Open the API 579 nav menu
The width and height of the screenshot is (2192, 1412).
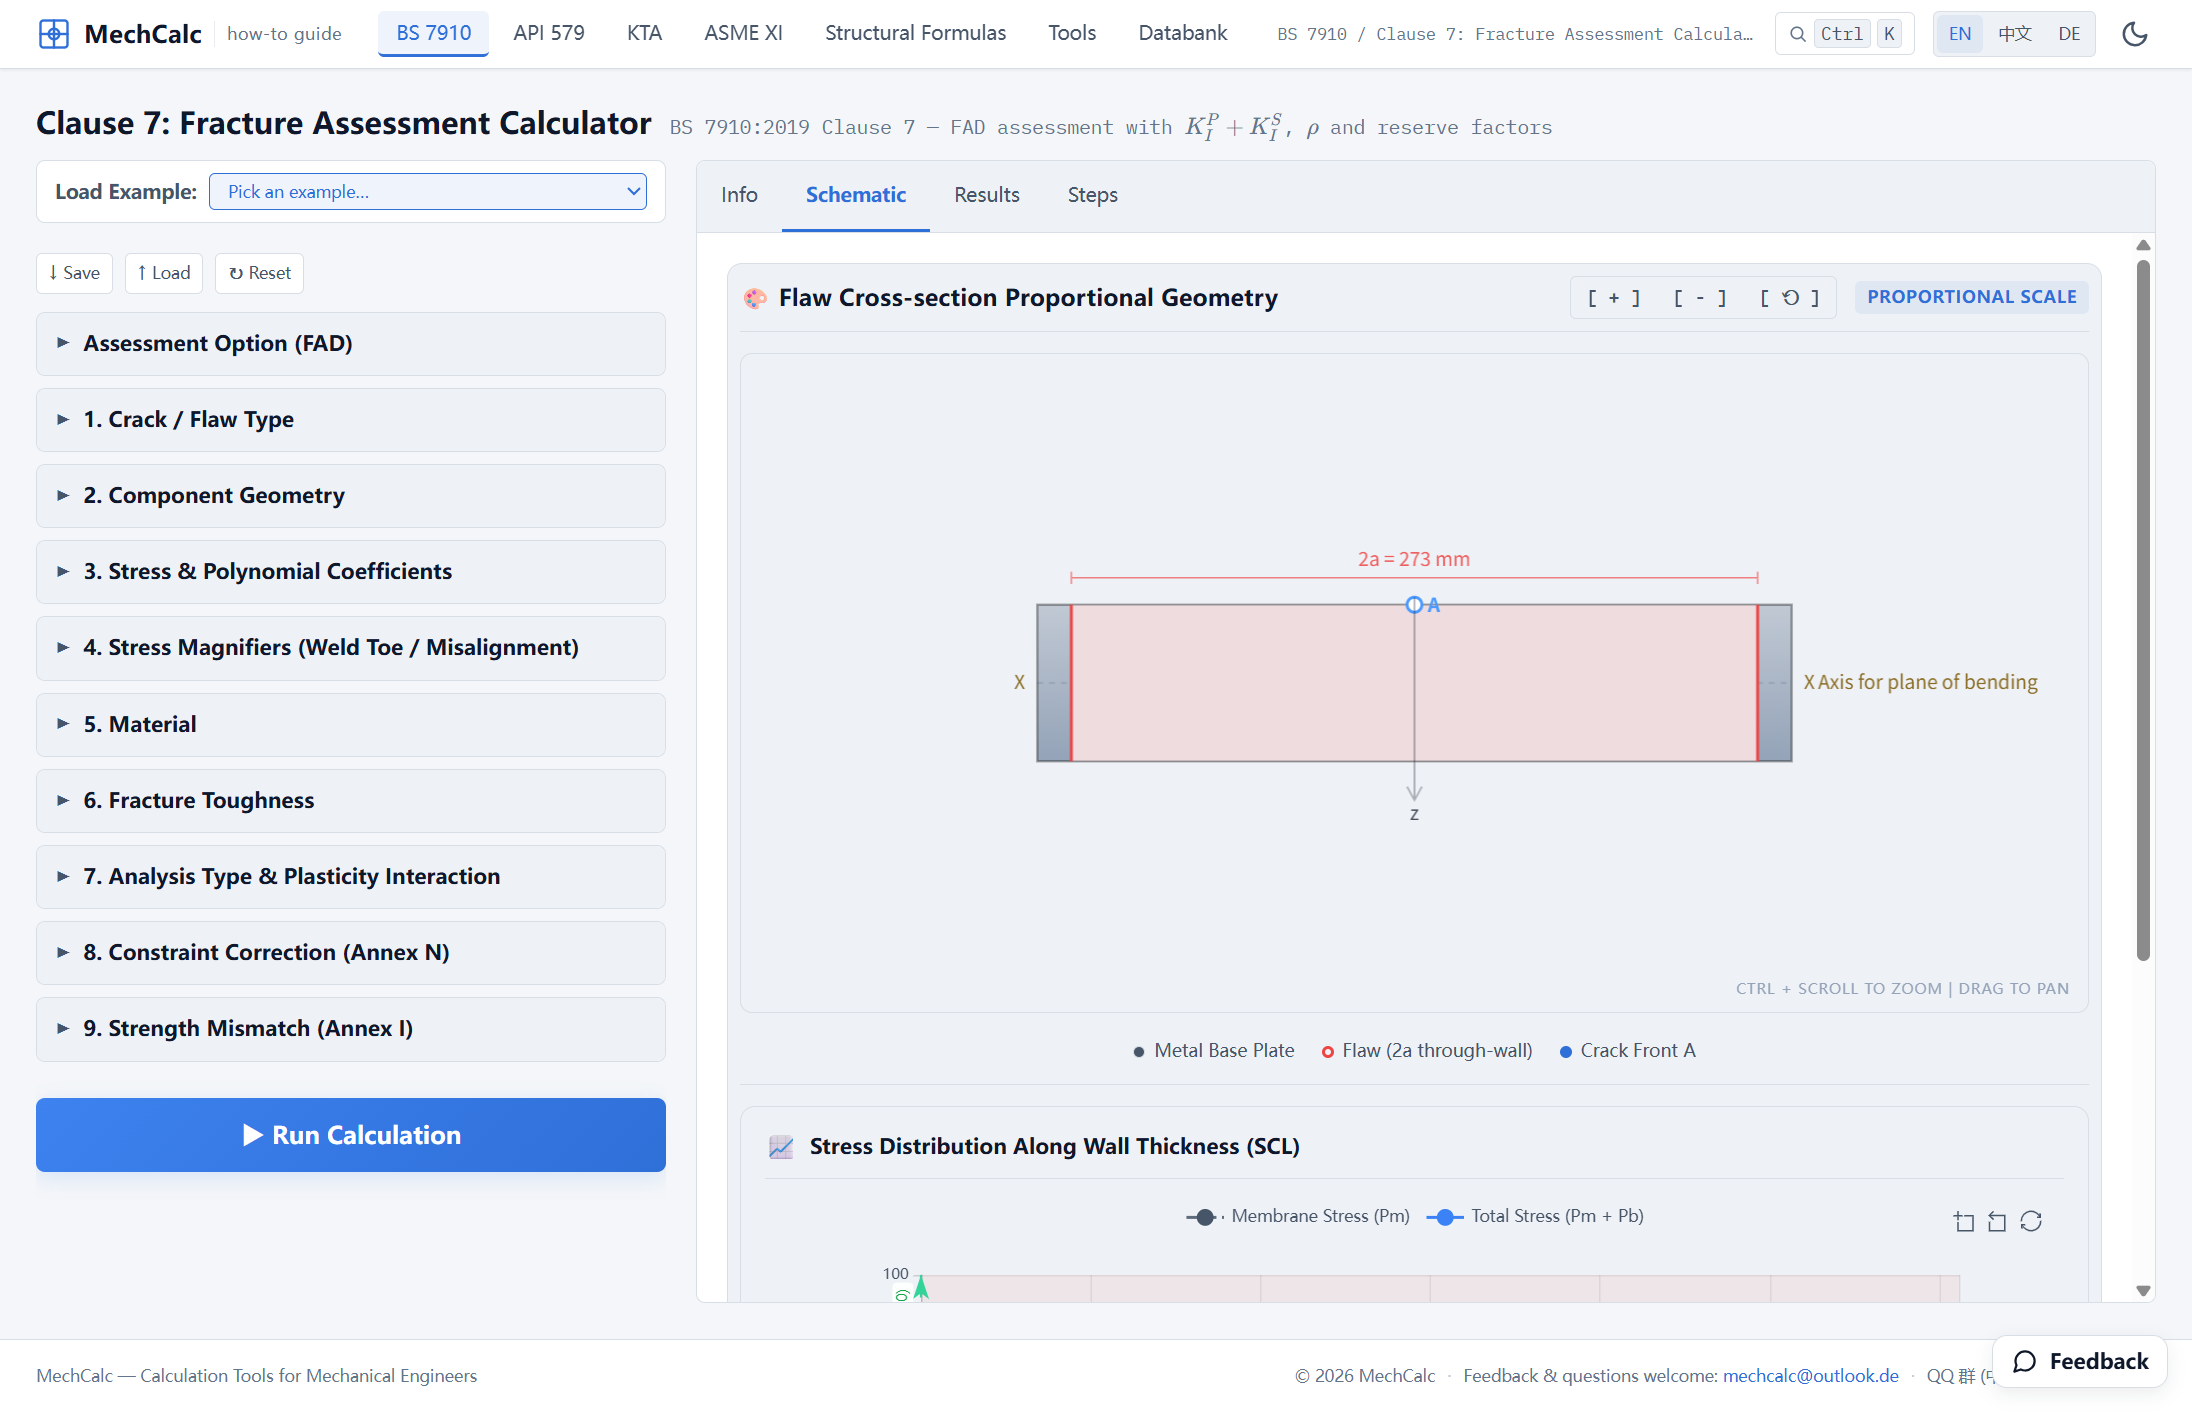pos(549,33)
